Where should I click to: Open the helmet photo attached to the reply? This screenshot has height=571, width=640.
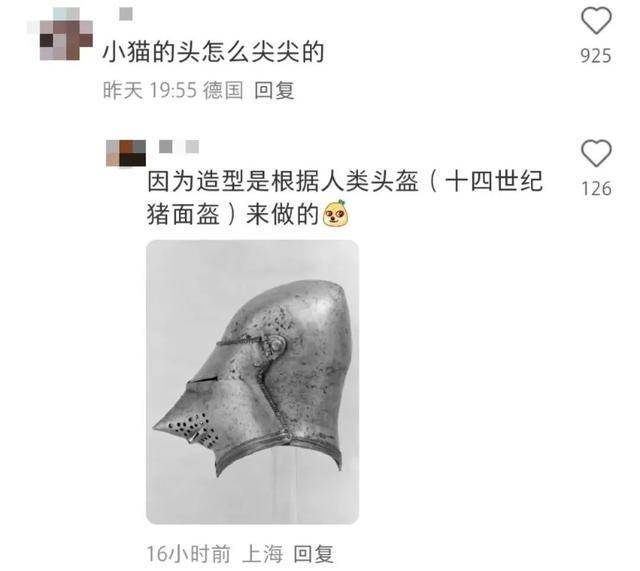(252, 382)
